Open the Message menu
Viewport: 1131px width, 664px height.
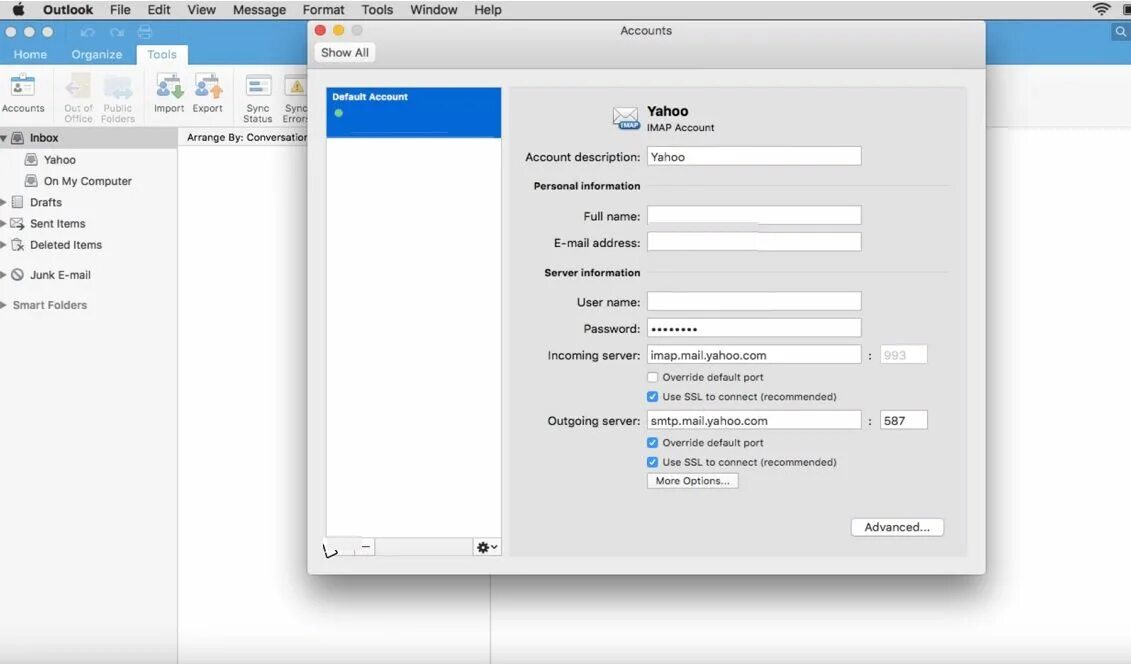[x=259, y=9]
